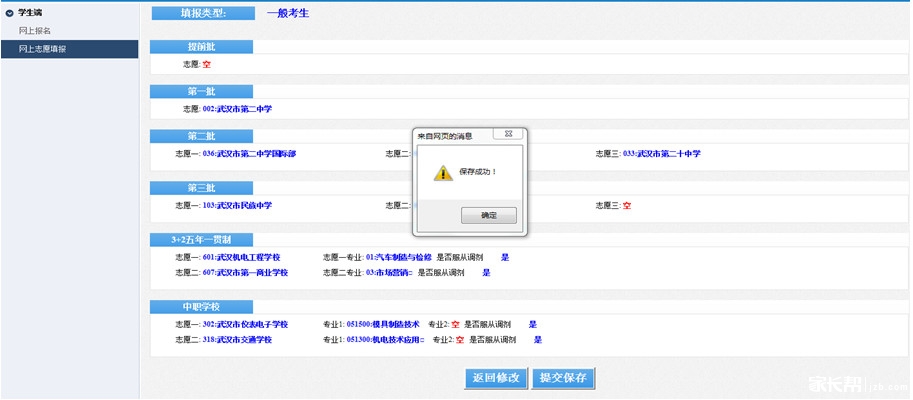
Task: Close the 来自网页的消息 dialog
Action: click(512, 134)
